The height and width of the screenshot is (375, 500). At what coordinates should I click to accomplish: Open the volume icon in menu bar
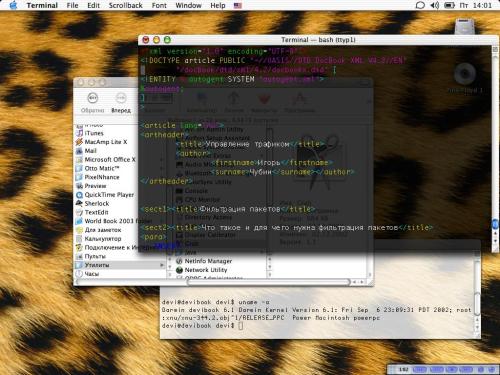point(435,5)
